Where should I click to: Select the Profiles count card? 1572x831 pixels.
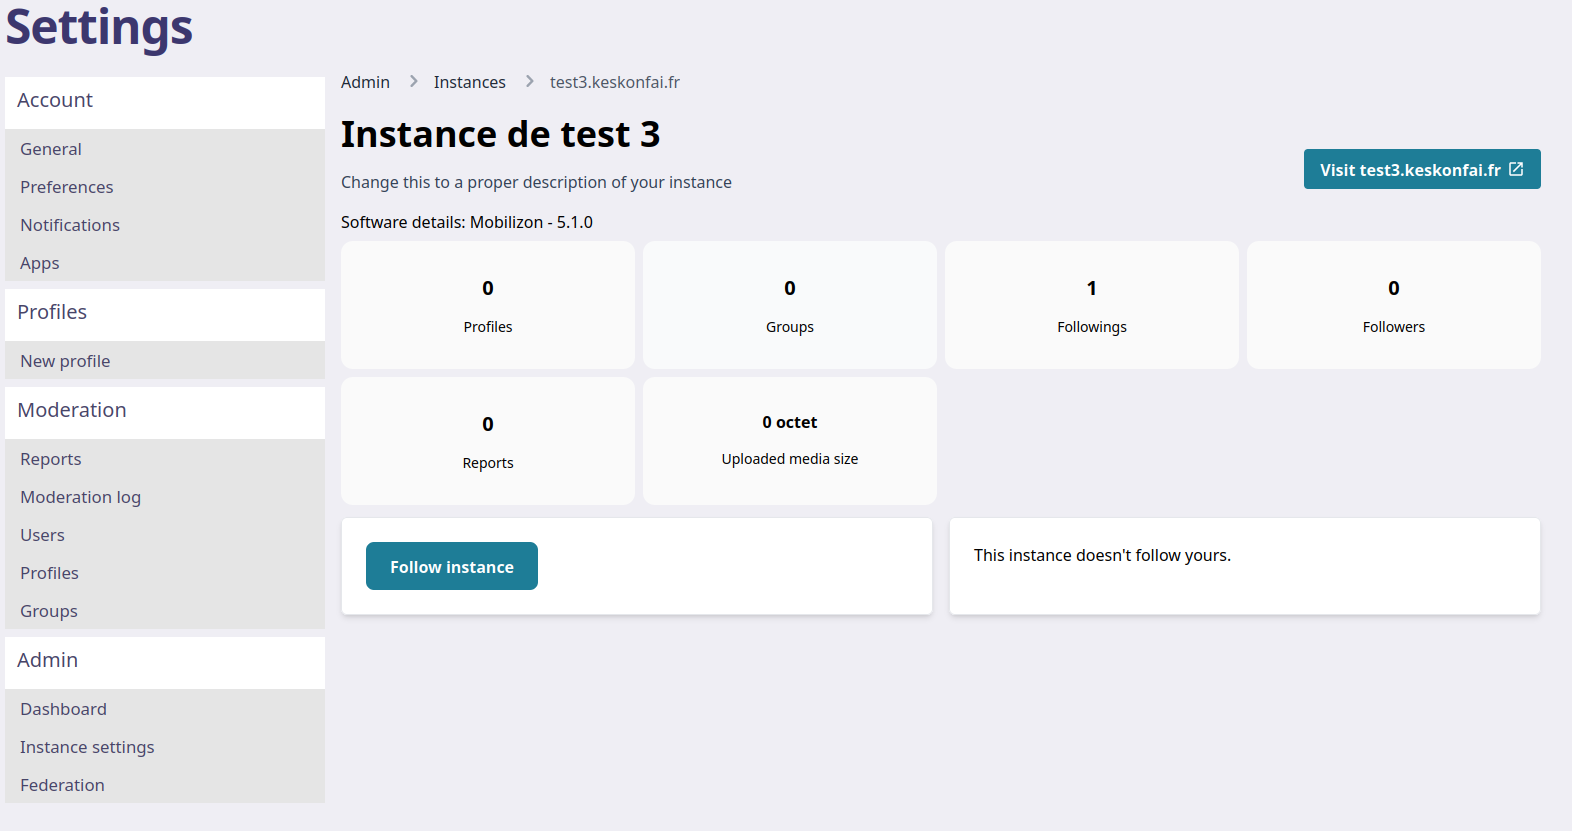(488, 305)
